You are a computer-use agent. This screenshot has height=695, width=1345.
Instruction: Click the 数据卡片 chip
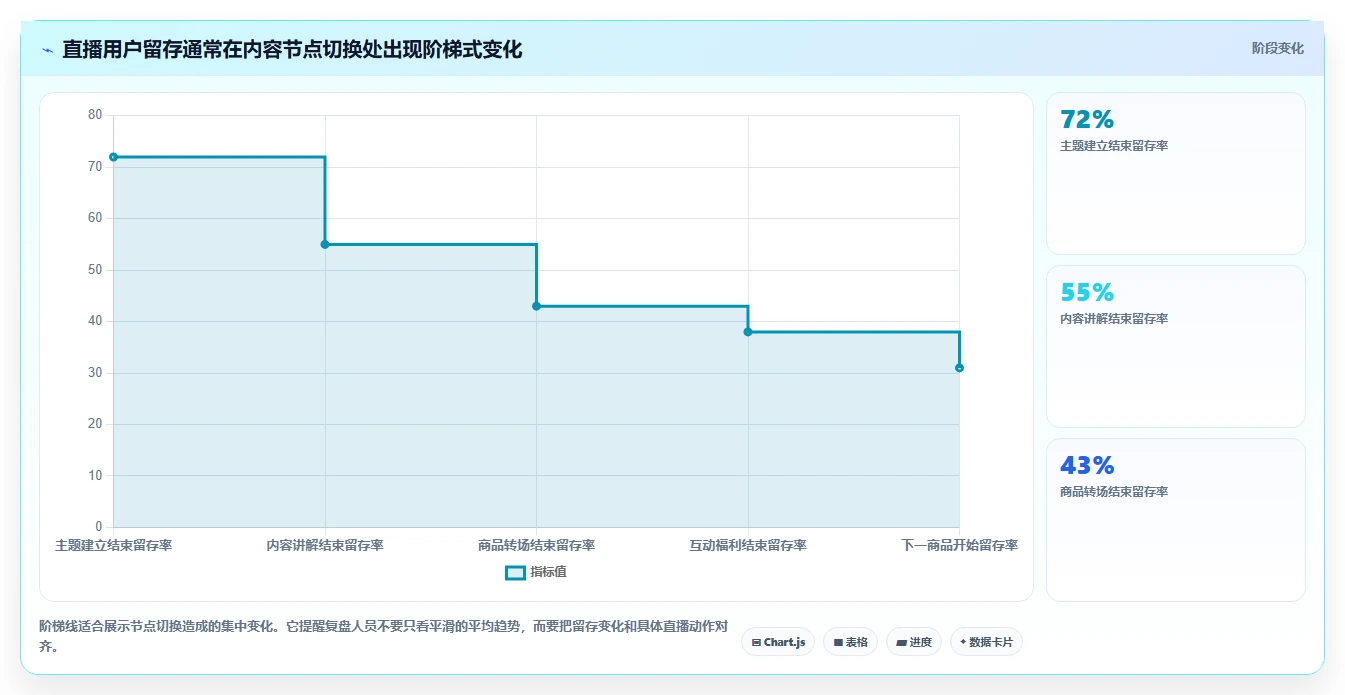tap(986, 642)
